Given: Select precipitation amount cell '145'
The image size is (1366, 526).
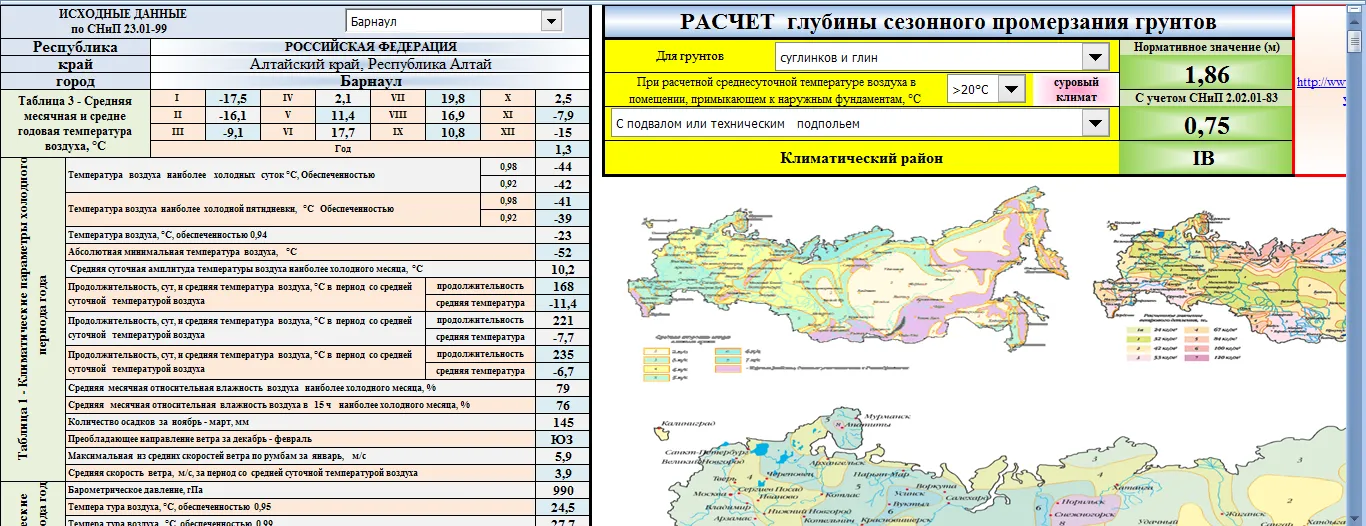Looking at the screenshot, I should 563,422.
